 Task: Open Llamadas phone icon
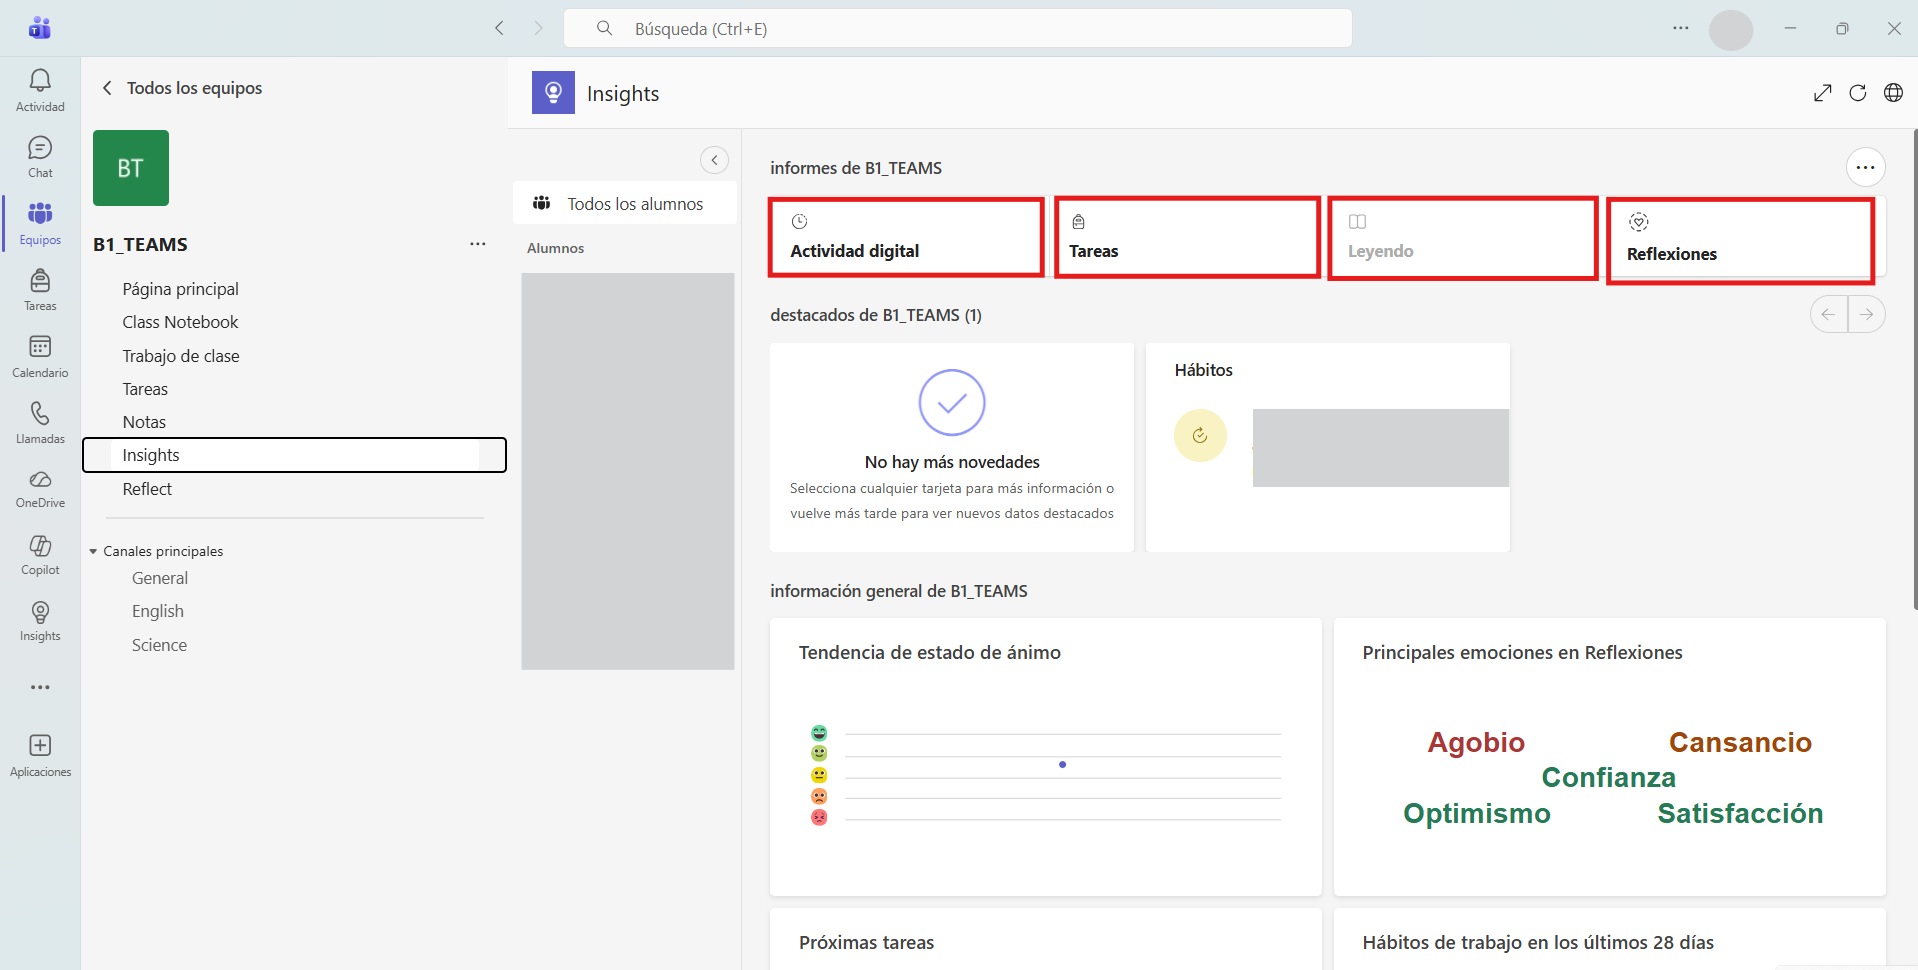click(x=40, y=423)
